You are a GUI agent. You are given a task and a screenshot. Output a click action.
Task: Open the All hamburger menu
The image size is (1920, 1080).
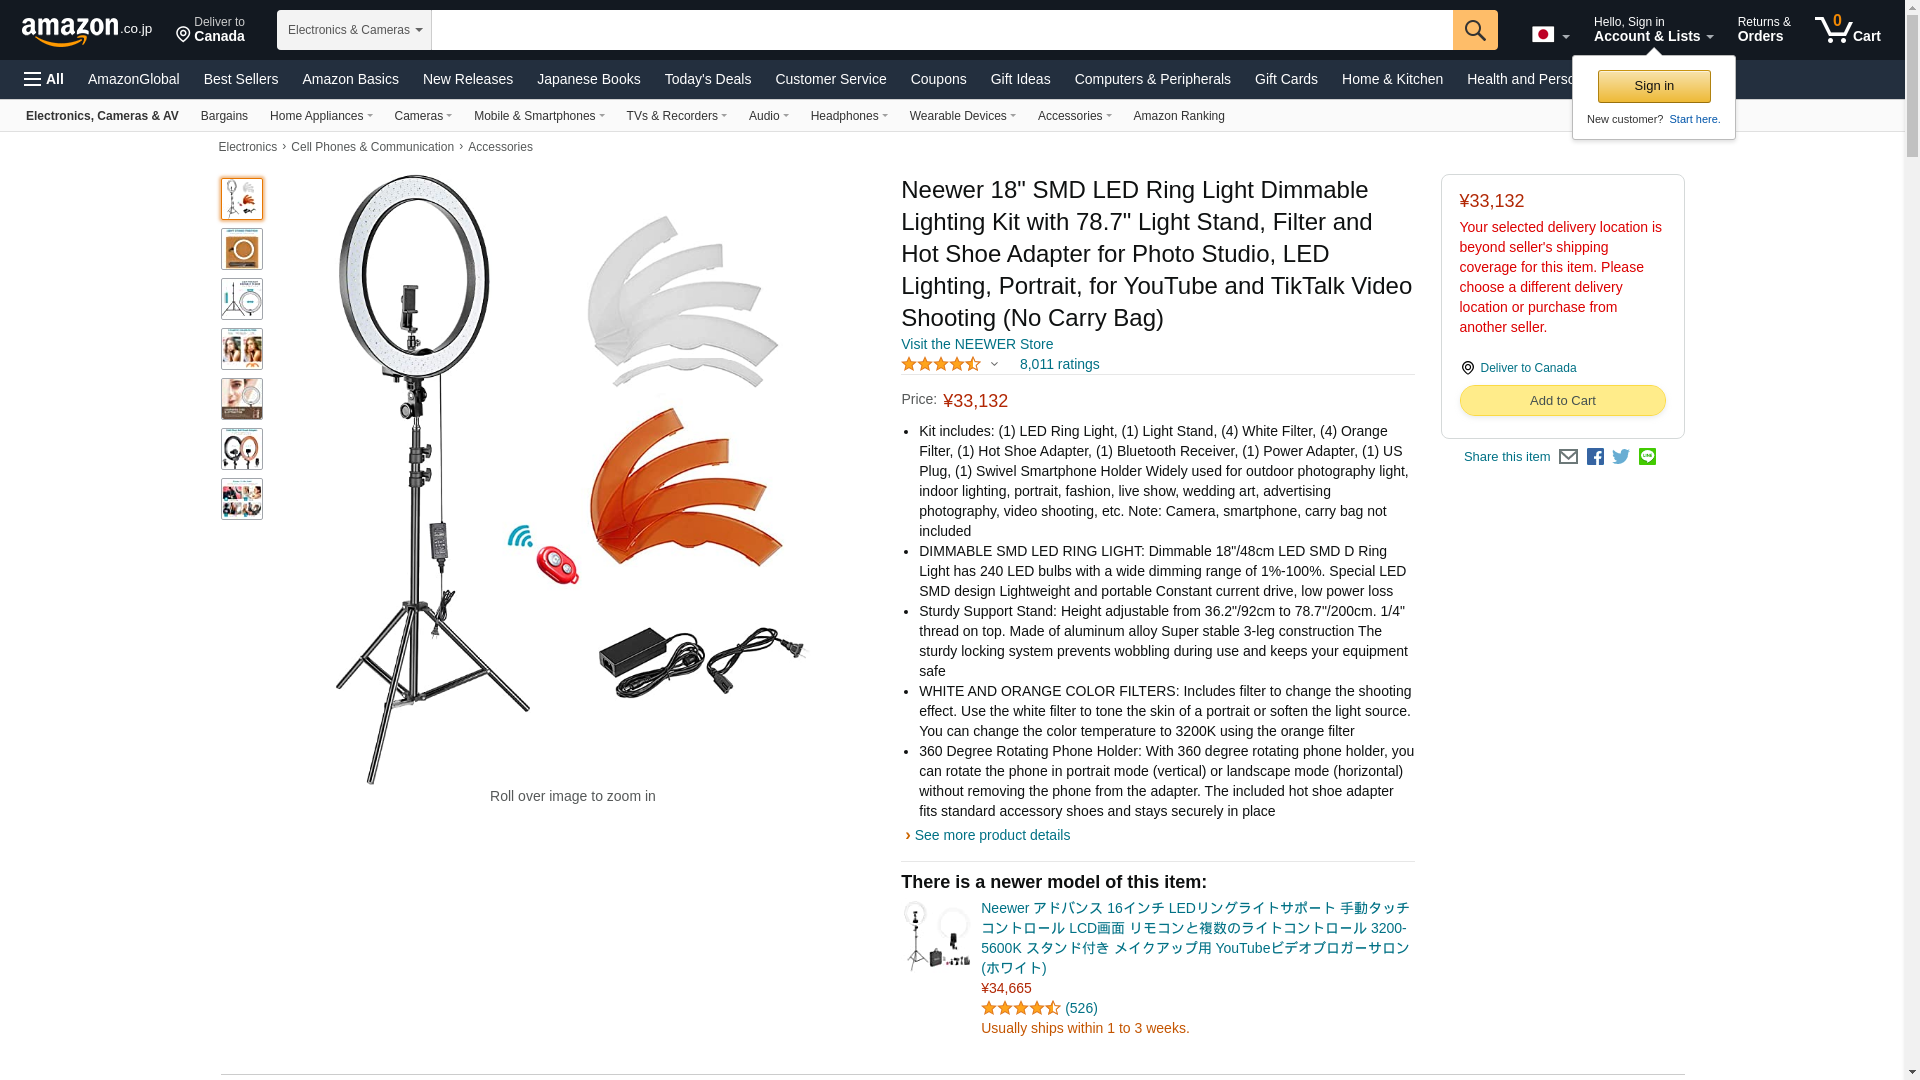(44, 79)
